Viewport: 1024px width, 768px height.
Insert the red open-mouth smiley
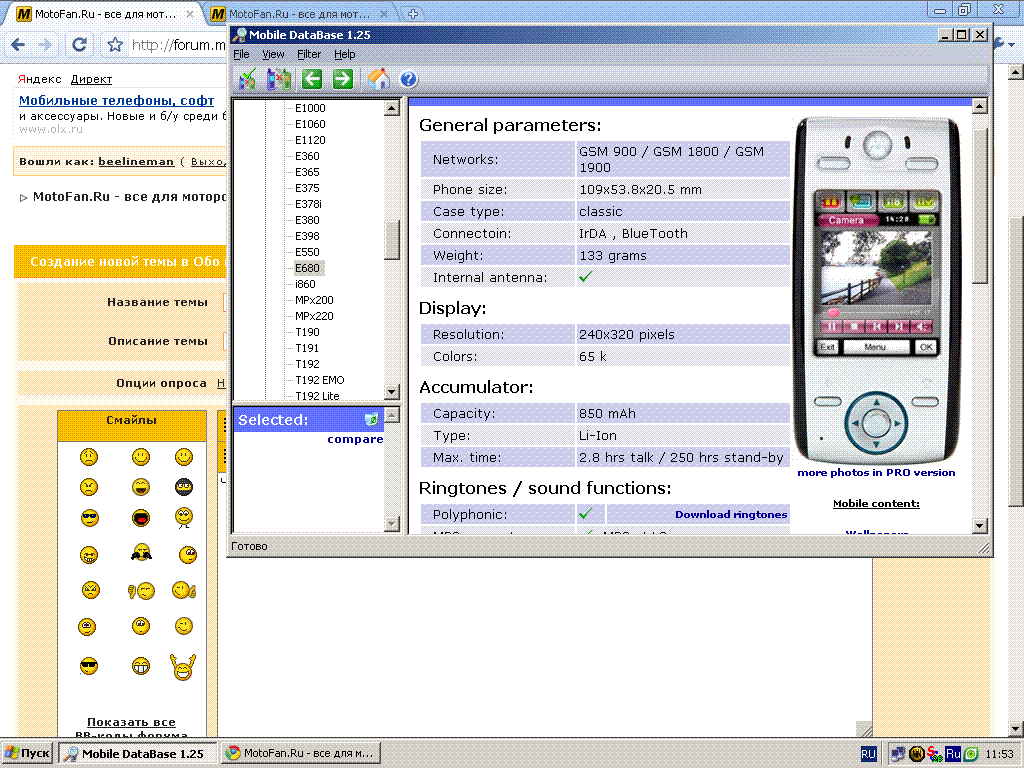click(x=140, y=518)
